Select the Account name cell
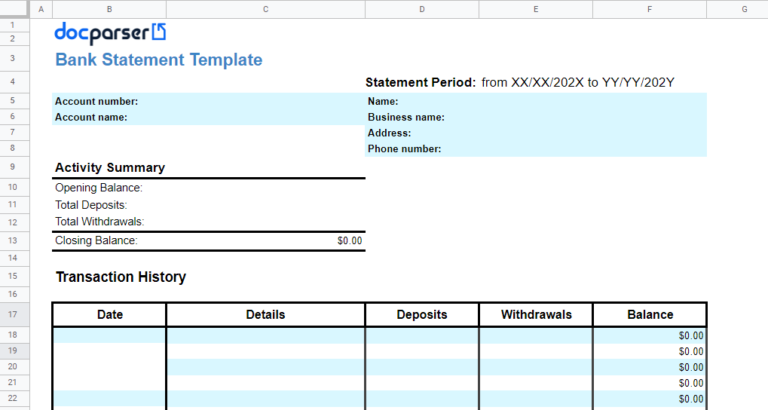 pos(91,117)
